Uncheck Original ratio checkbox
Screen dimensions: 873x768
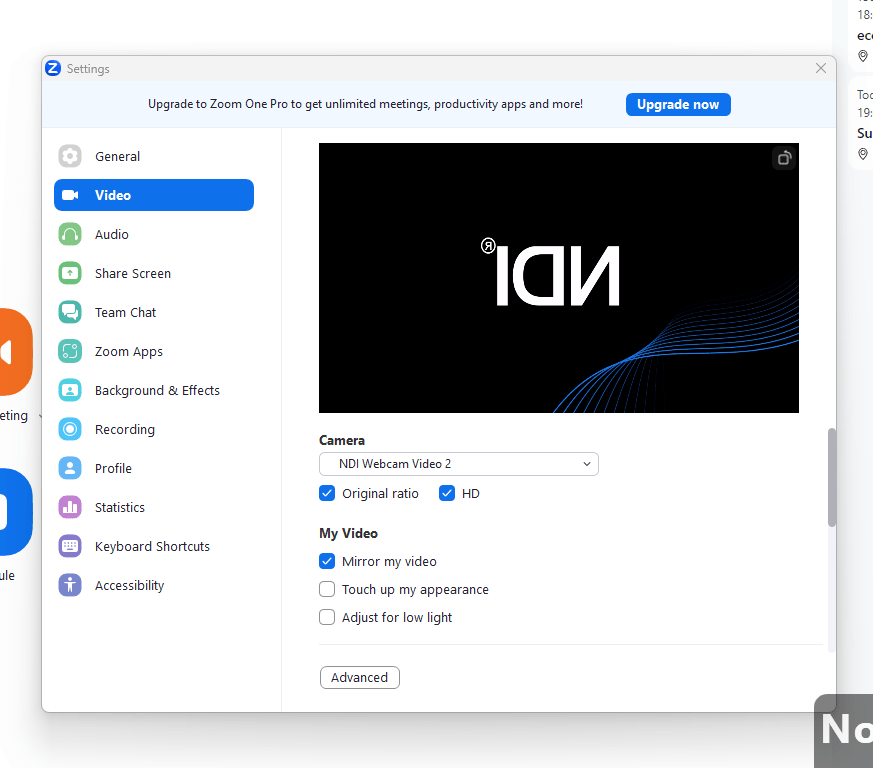pos(327,493)
